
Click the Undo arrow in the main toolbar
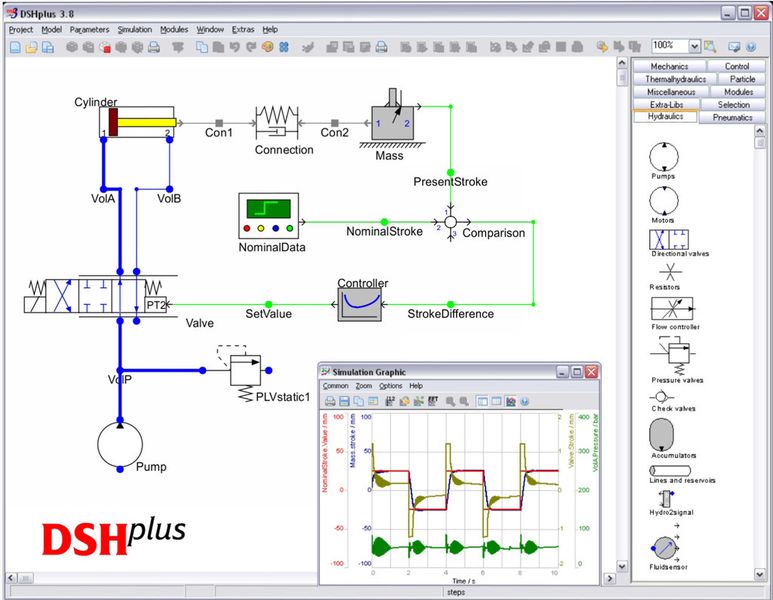pos(235,47)
